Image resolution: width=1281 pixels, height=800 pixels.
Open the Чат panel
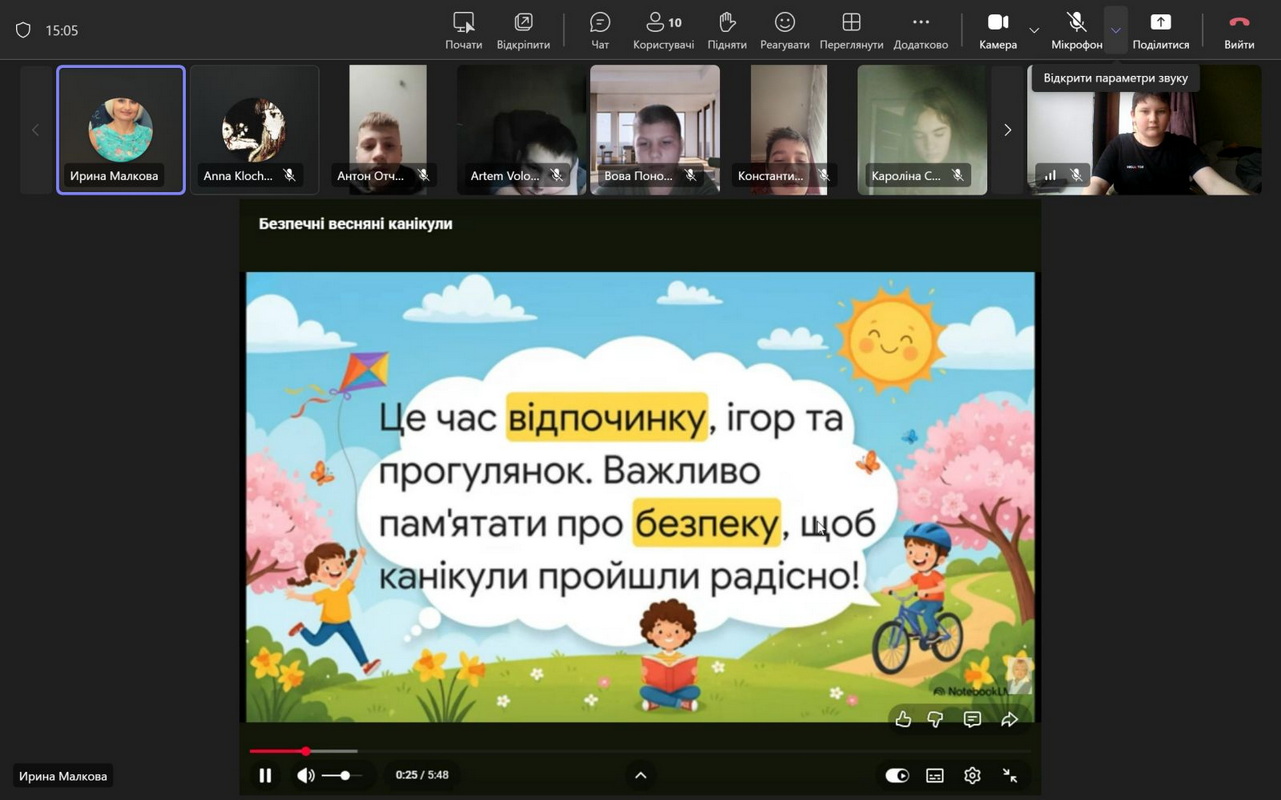(x=600, y=30)
